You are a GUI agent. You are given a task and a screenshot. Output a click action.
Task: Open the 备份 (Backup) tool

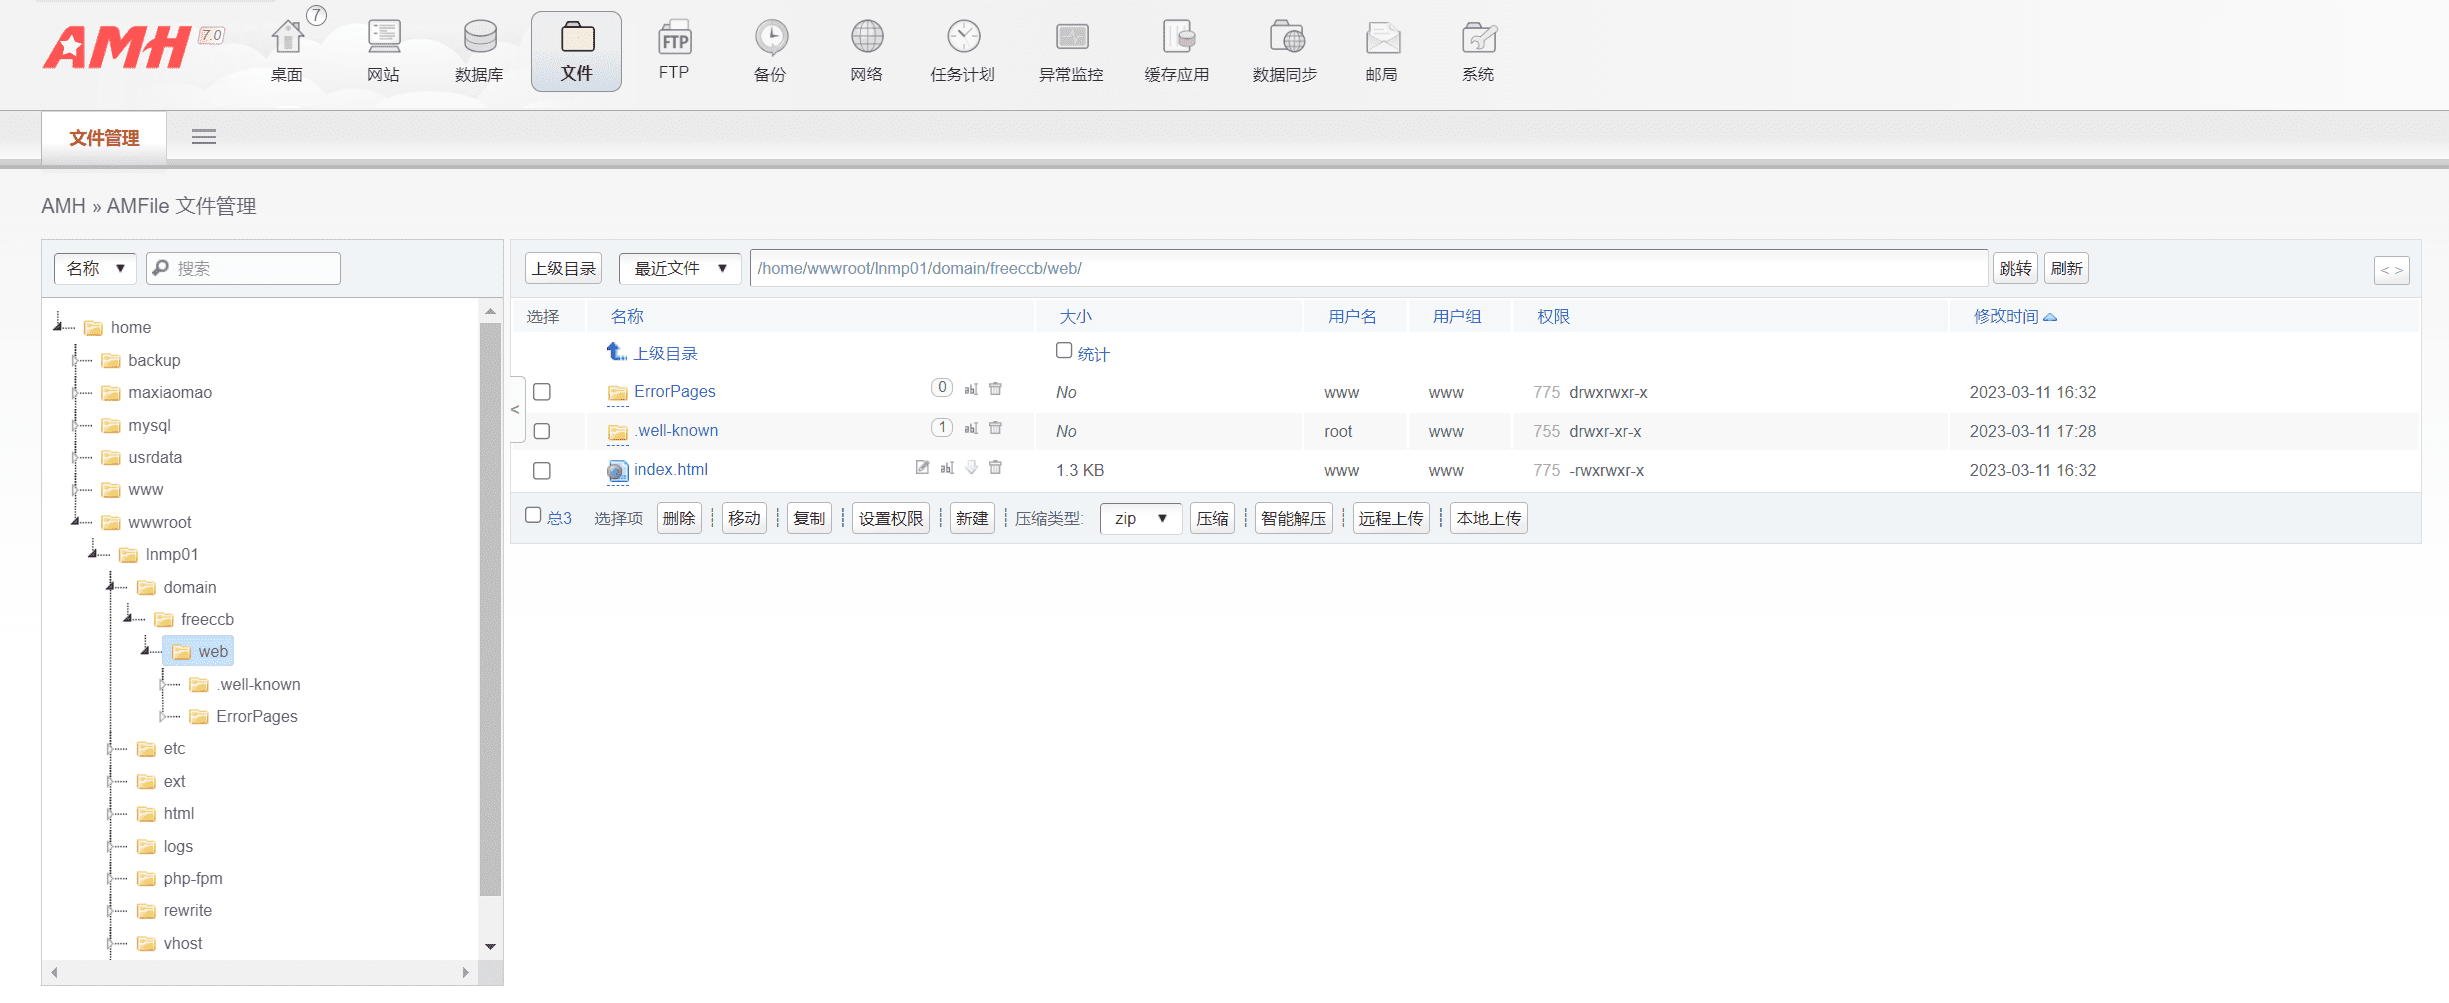[x=770, y=48]
